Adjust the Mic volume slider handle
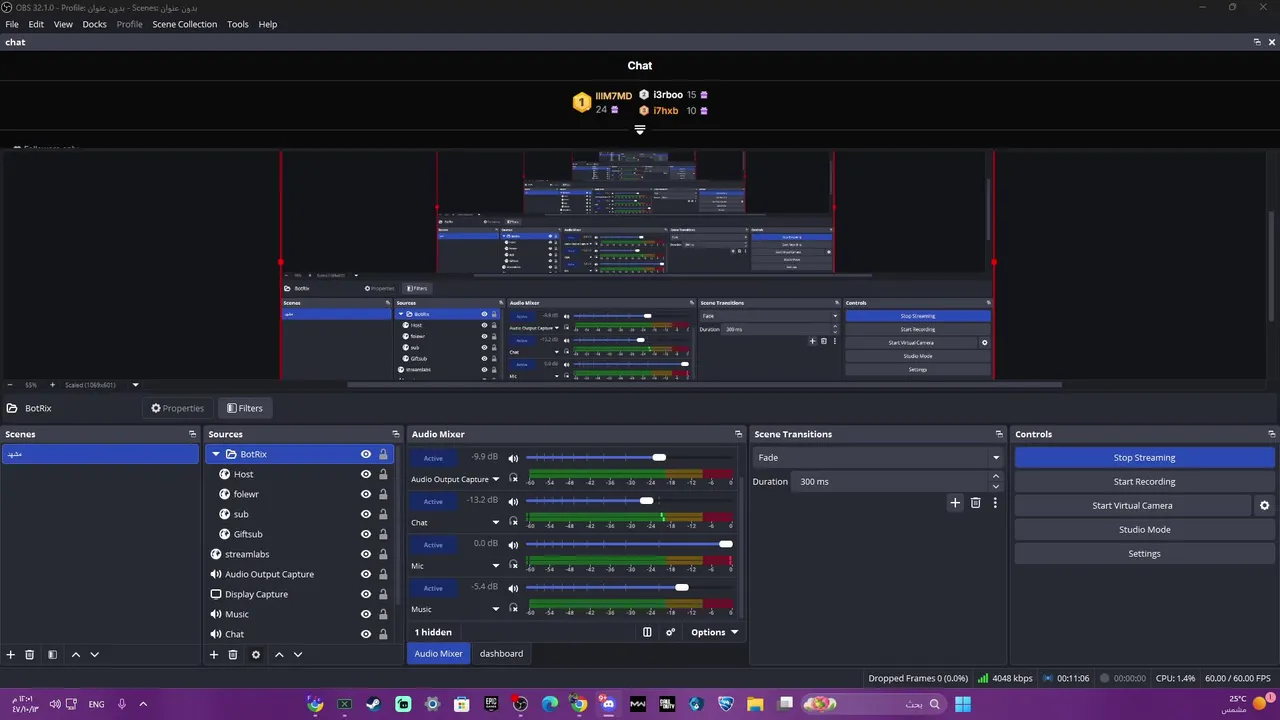 click(x=726, y=544)
